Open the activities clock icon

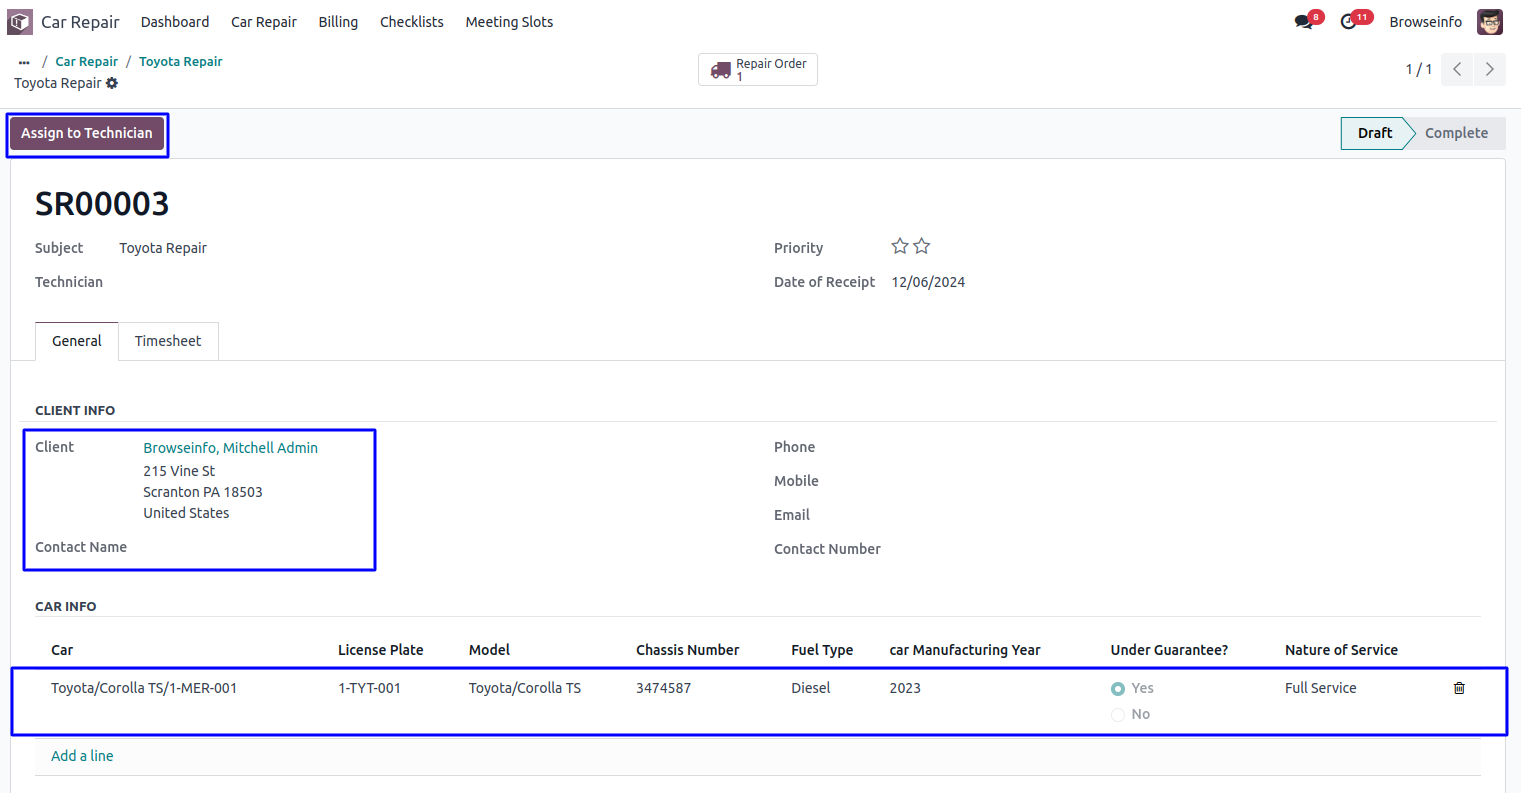coord(1349,22)
